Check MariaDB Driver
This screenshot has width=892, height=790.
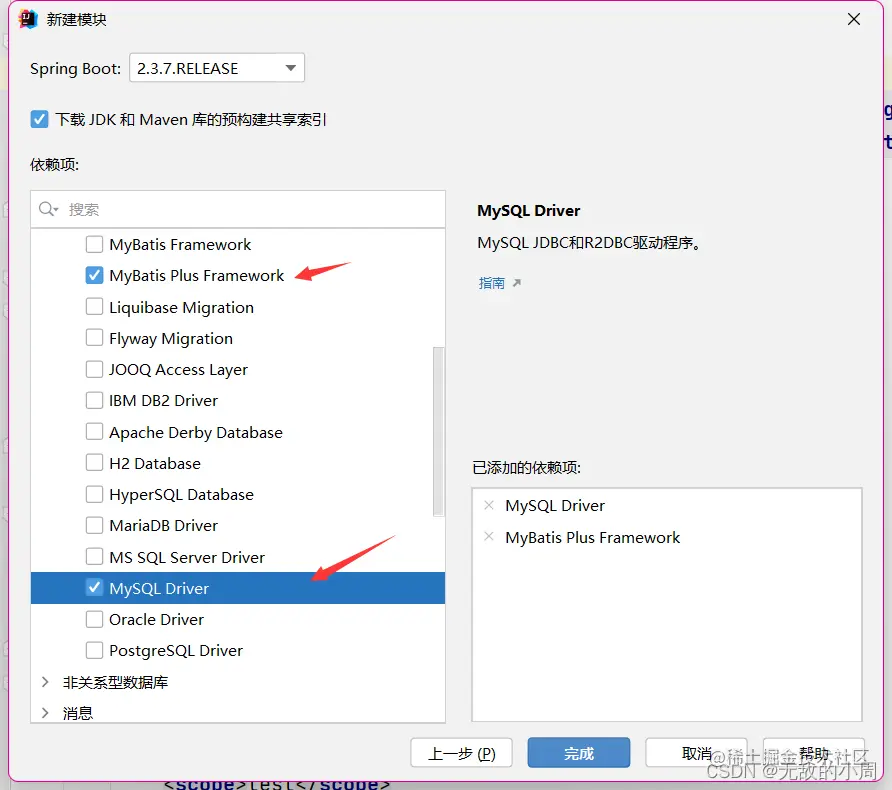click(x=94, y=525)
